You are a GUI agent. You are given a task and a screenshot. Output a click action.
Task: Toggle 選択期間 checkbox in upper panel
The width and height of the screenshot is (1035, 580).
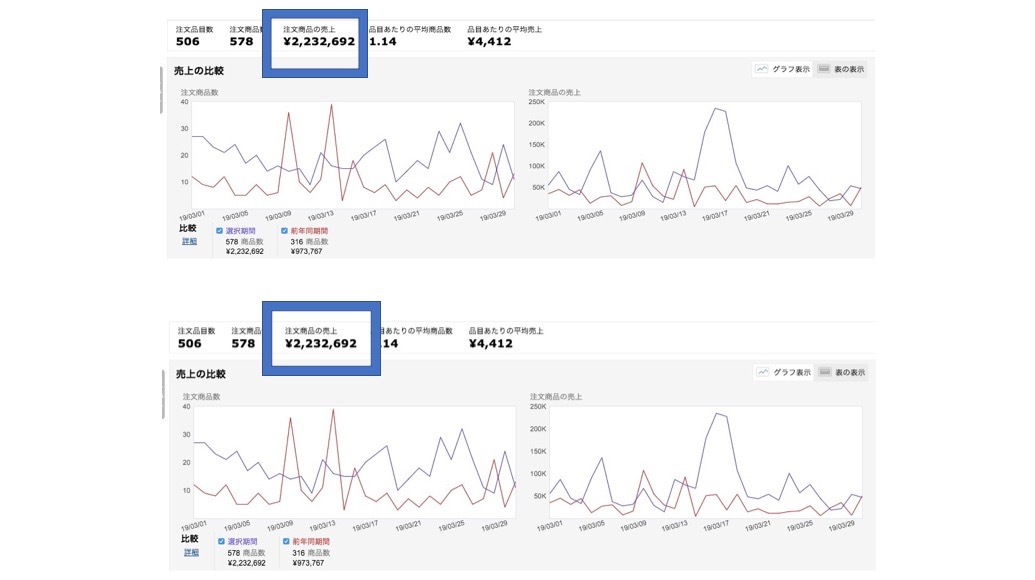coord(219,230)
